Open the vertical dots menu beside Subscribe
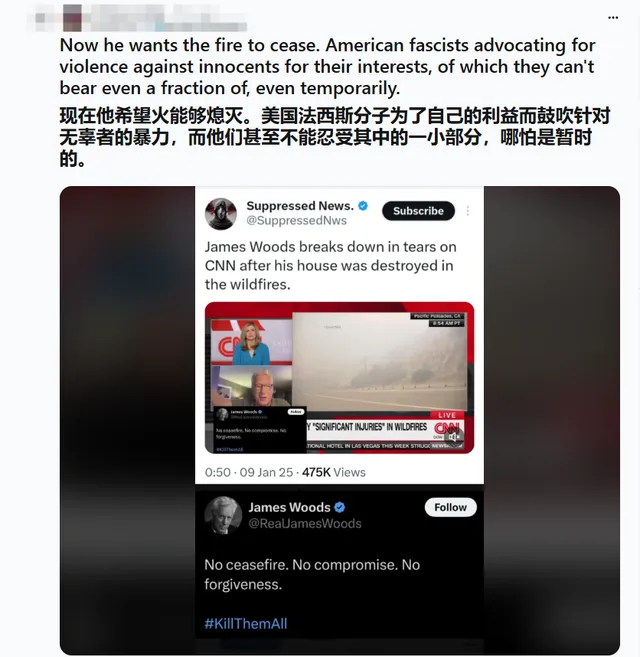Screen dimensions: 640x657 (x=468, y=211)
